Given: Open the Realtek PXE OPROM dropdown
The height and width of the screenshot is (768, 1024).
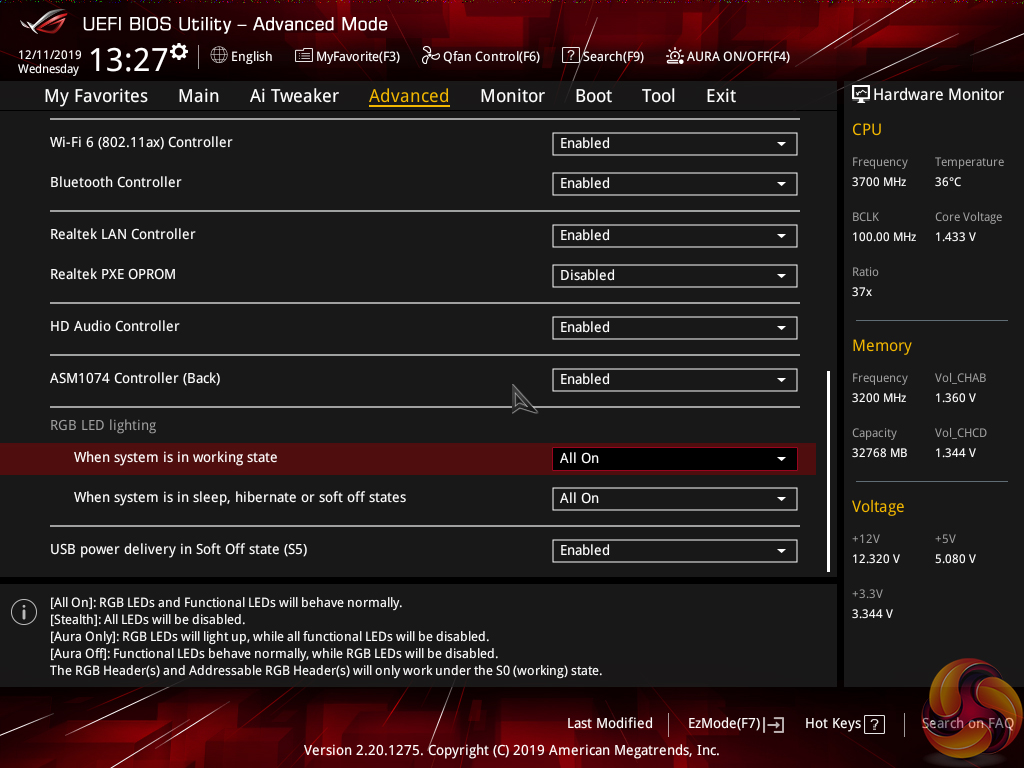Looking at the screenshot, I should [x=674, y=276].
